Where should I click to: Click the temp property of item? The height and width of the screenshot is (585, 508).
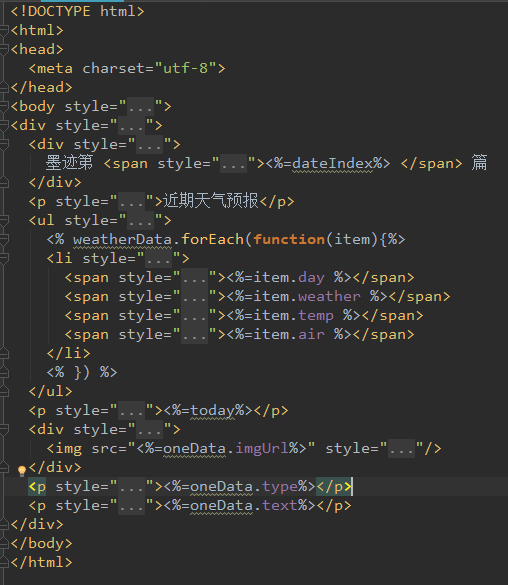coord(316,316)
